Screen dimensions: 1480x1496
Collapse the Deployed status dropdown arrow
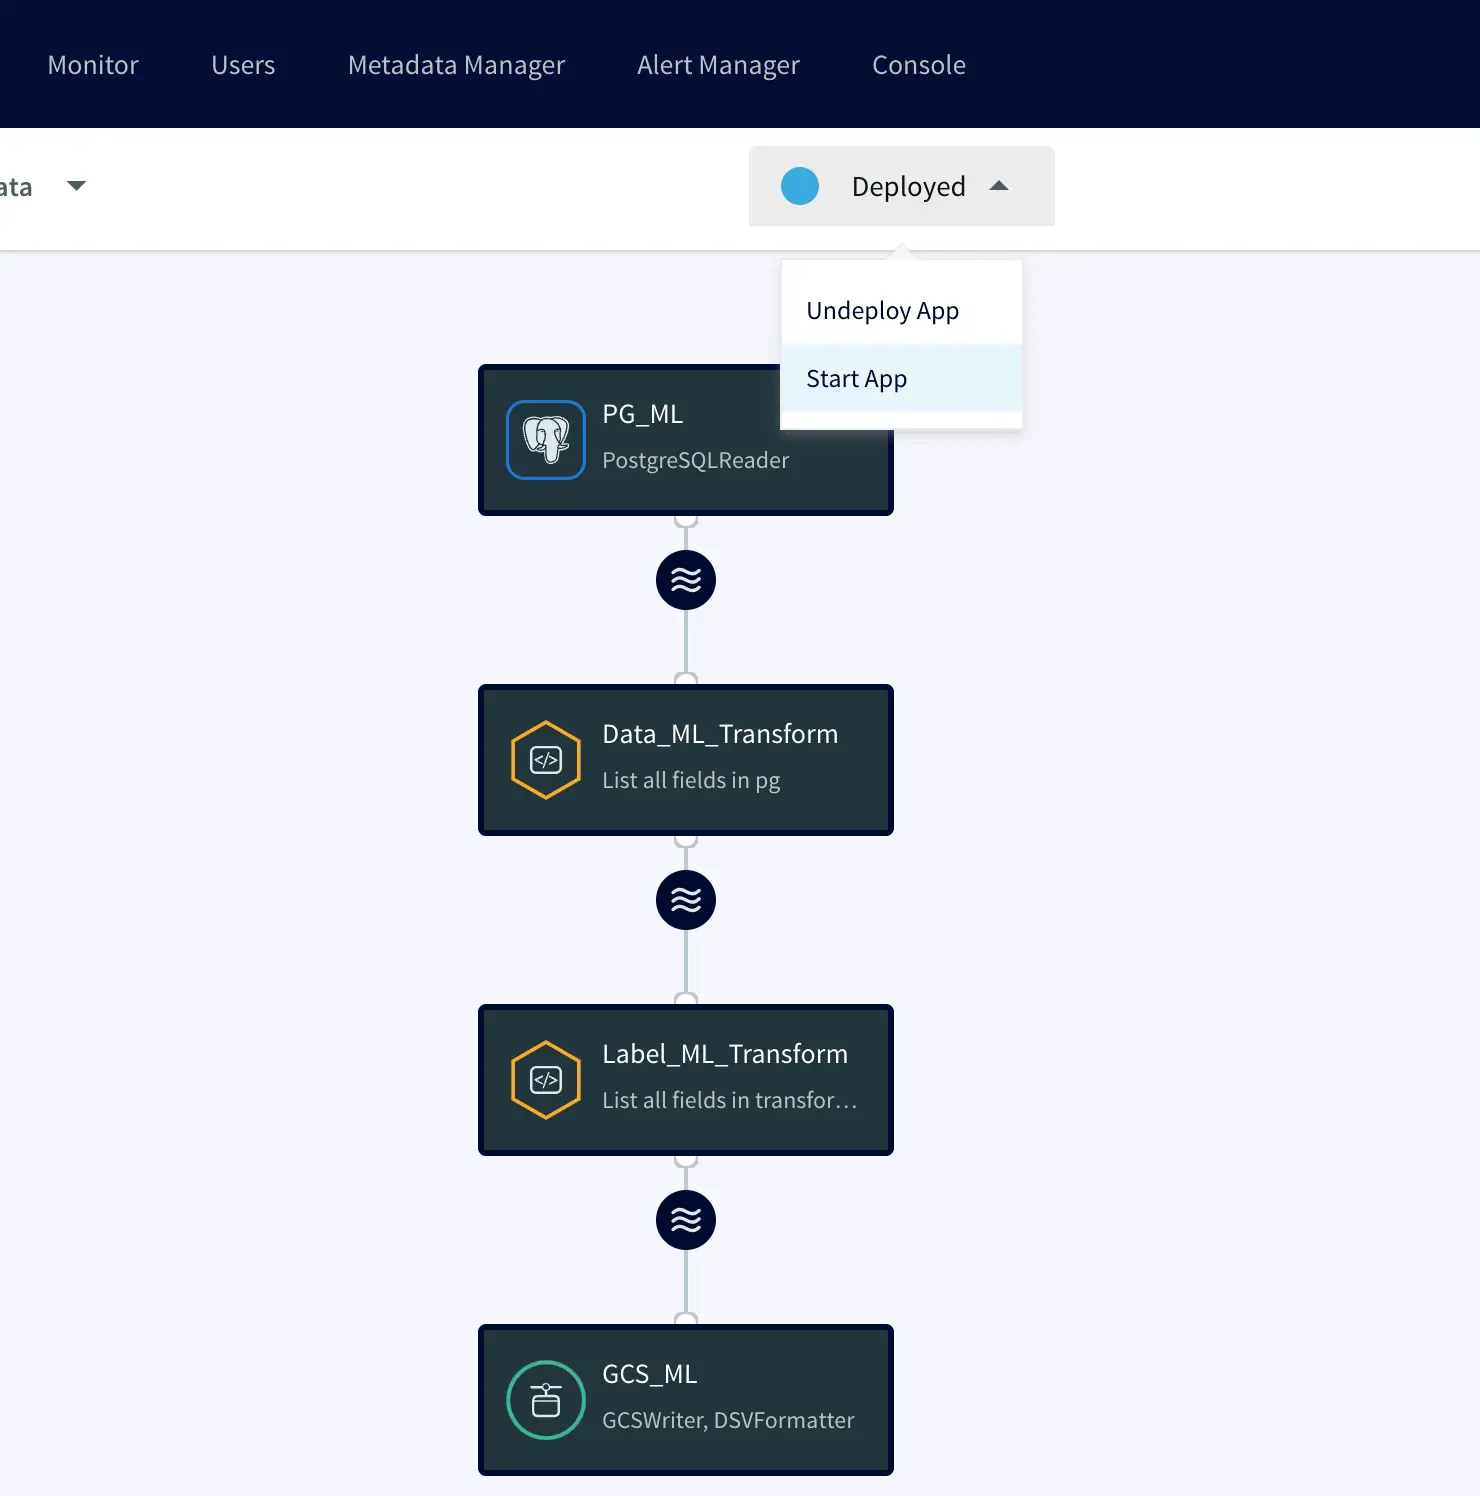999,186
